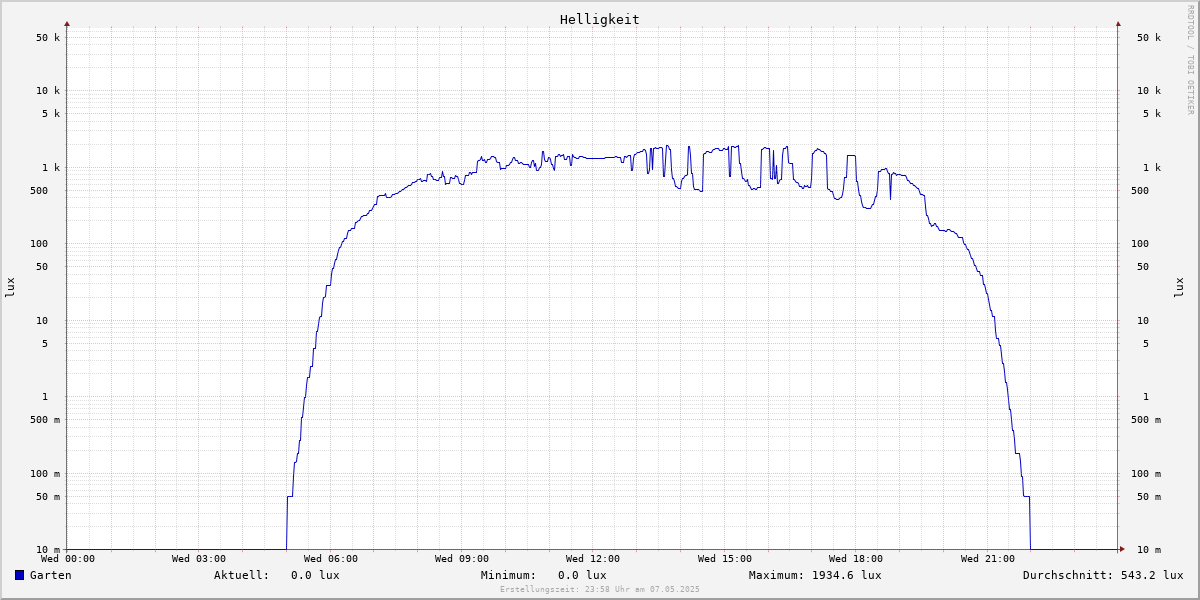1200x600 pixels.
Task: Click the Durchschnitt 543.2 lux value
Action: pos(1151,575)
